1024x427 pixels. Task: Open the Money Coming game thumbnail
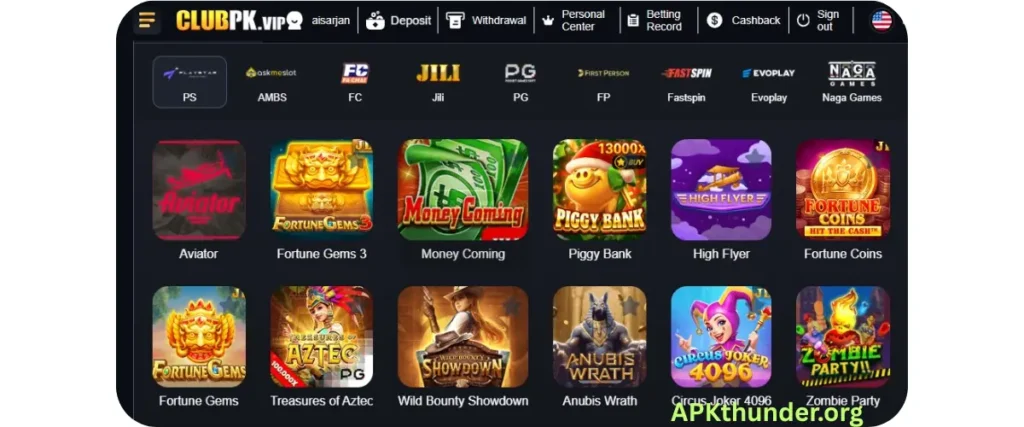[463, 190]
